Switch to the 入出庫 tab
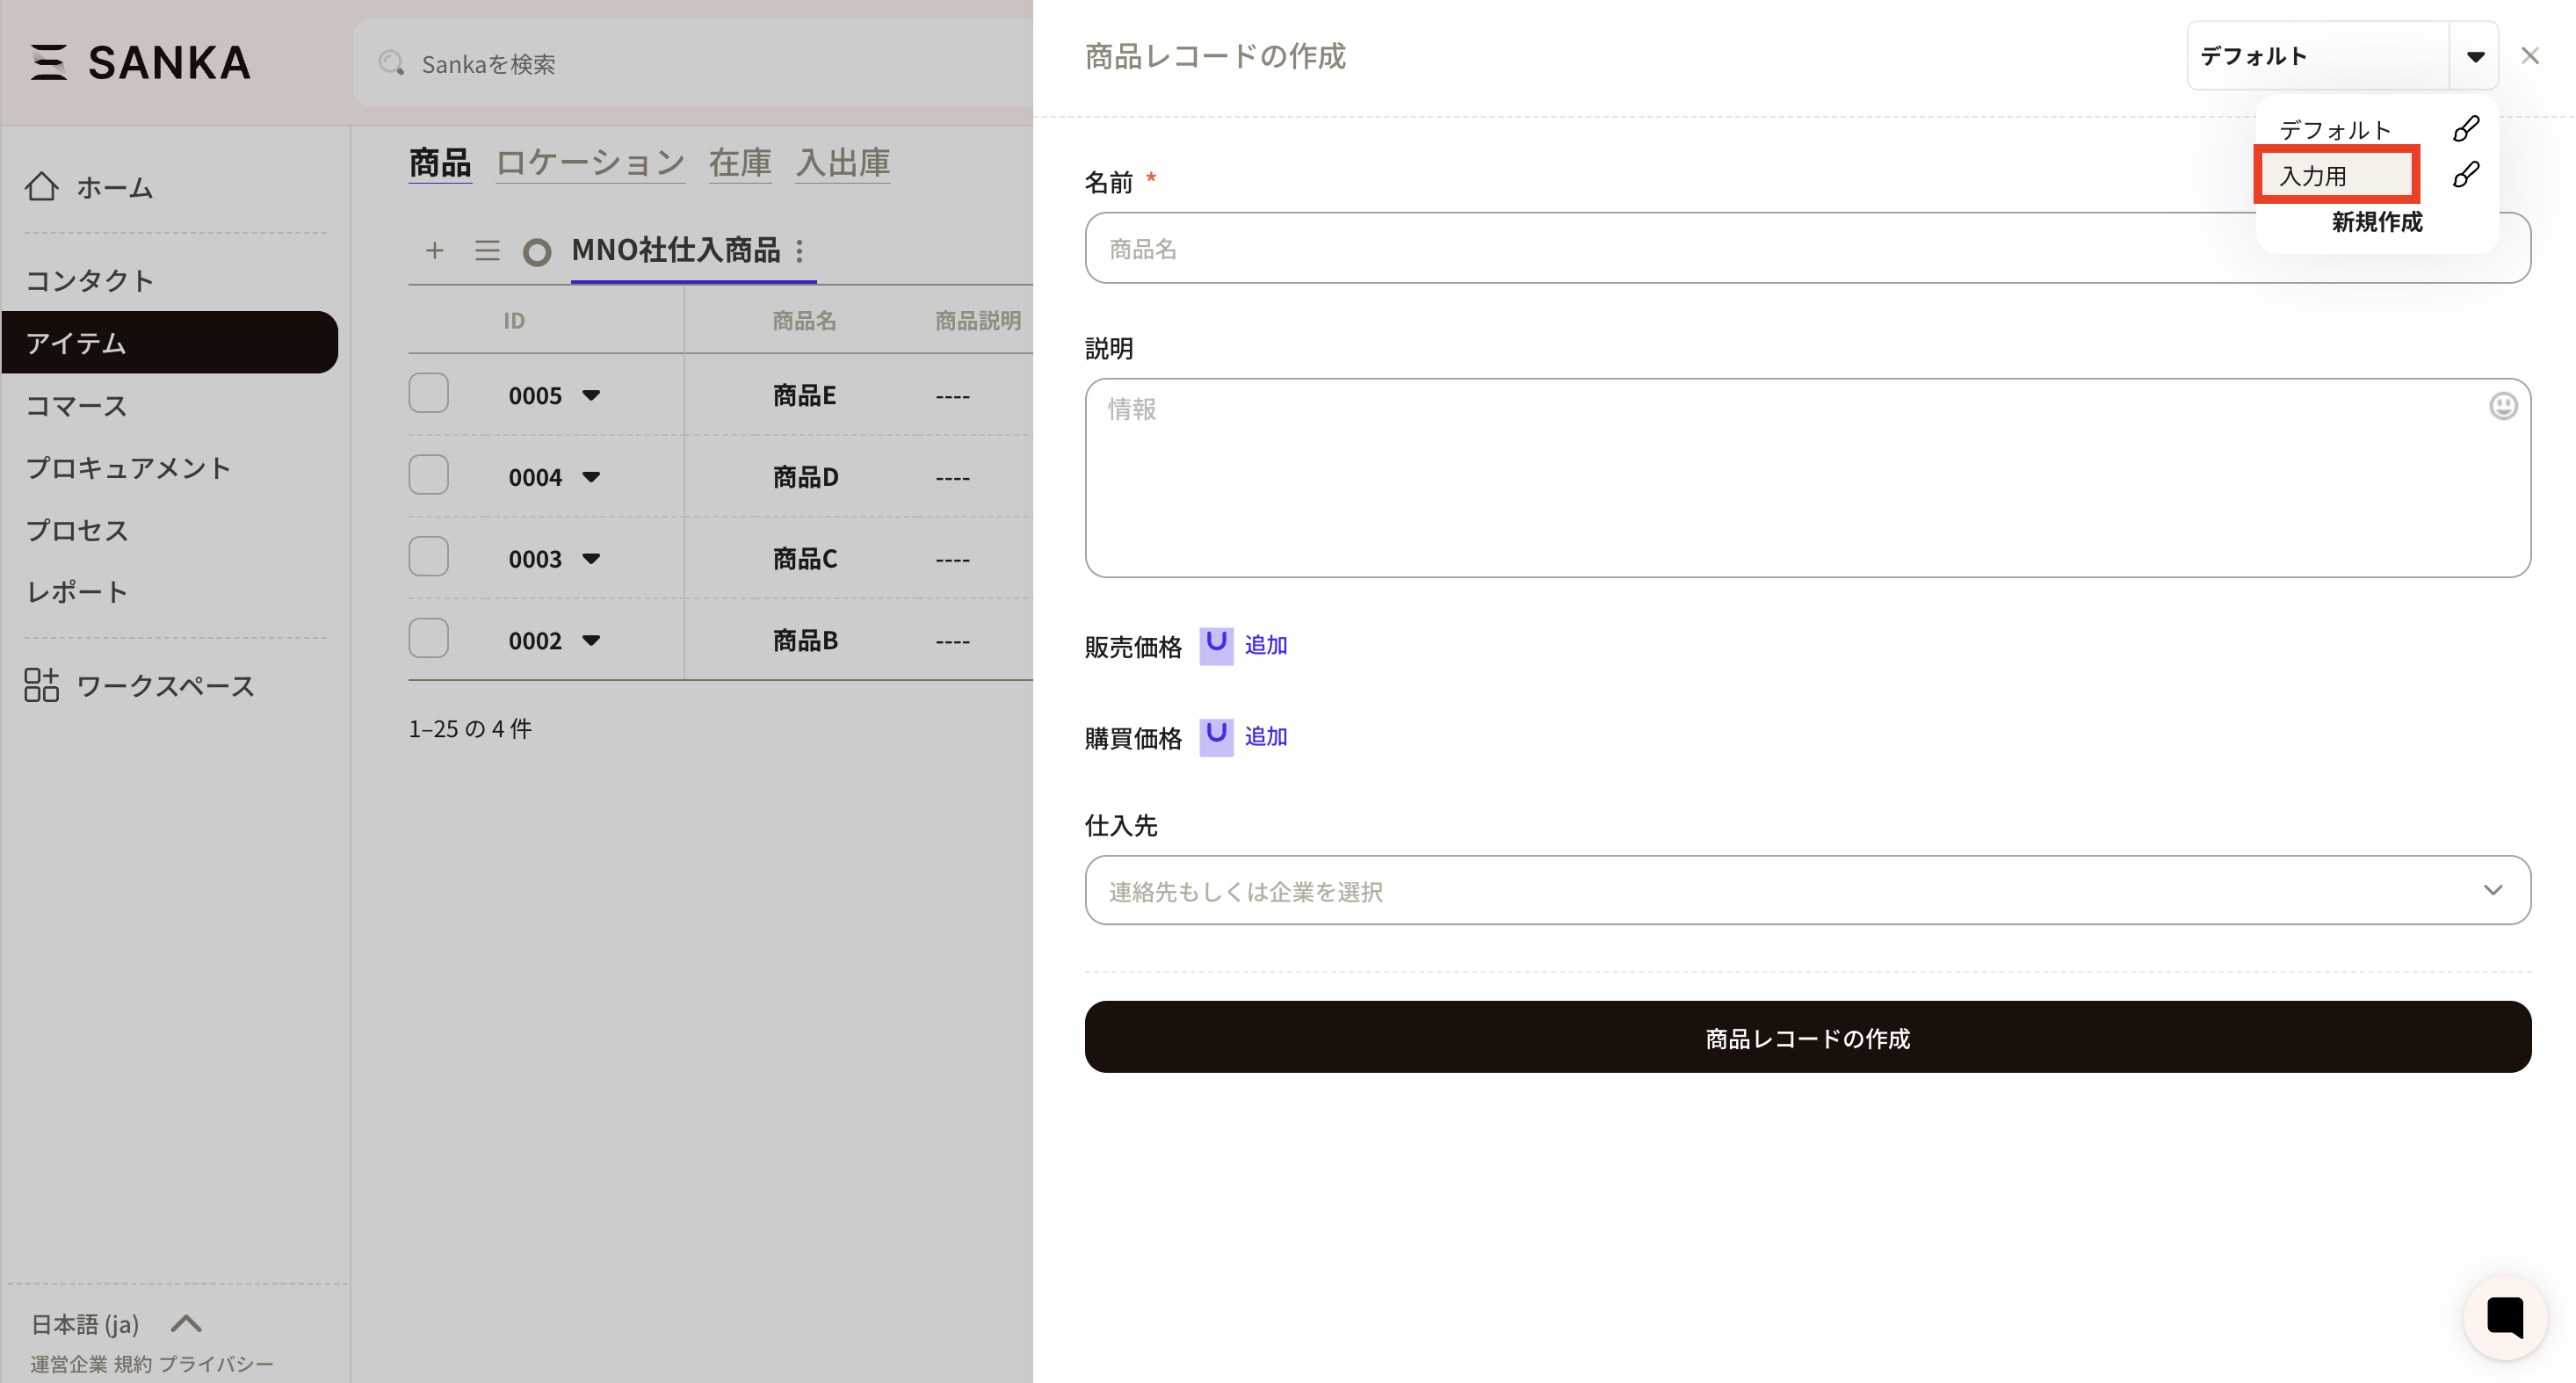 pos(843,162)
